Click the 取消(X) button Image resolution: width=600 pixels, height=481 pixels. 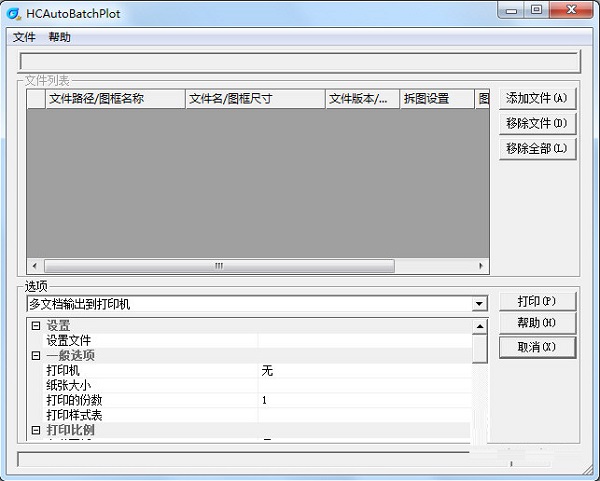tap(537, 347)
